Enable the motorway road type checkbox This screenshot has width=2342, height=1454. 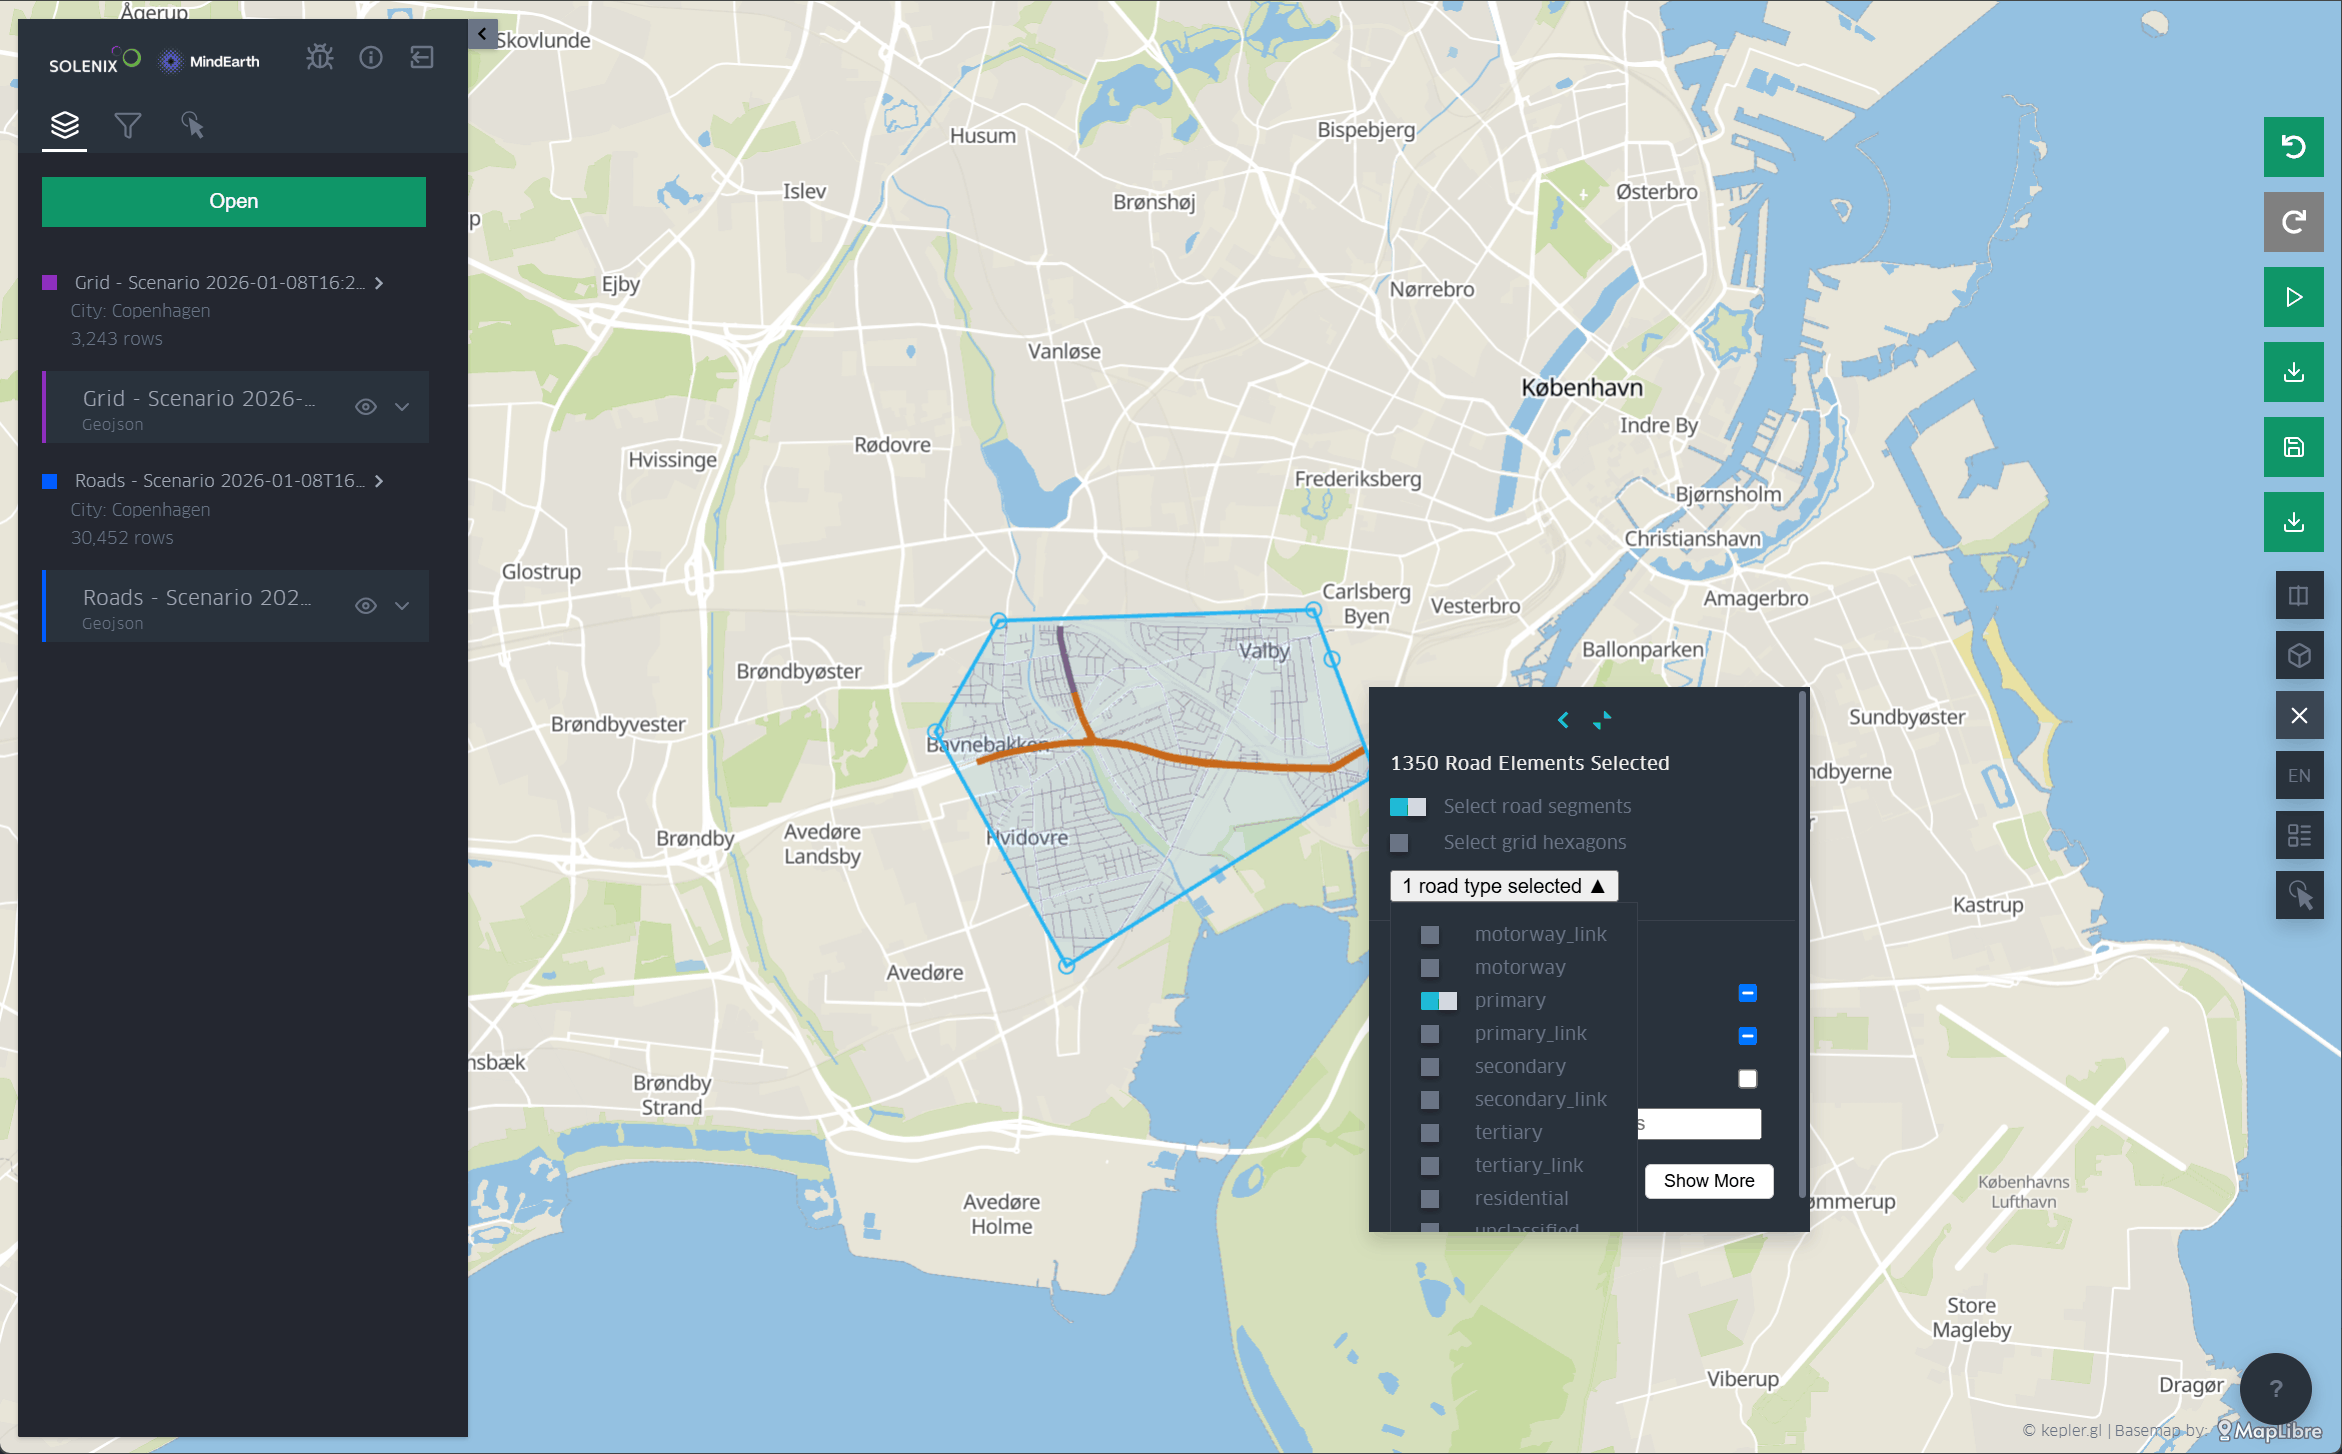[1430, 968]
